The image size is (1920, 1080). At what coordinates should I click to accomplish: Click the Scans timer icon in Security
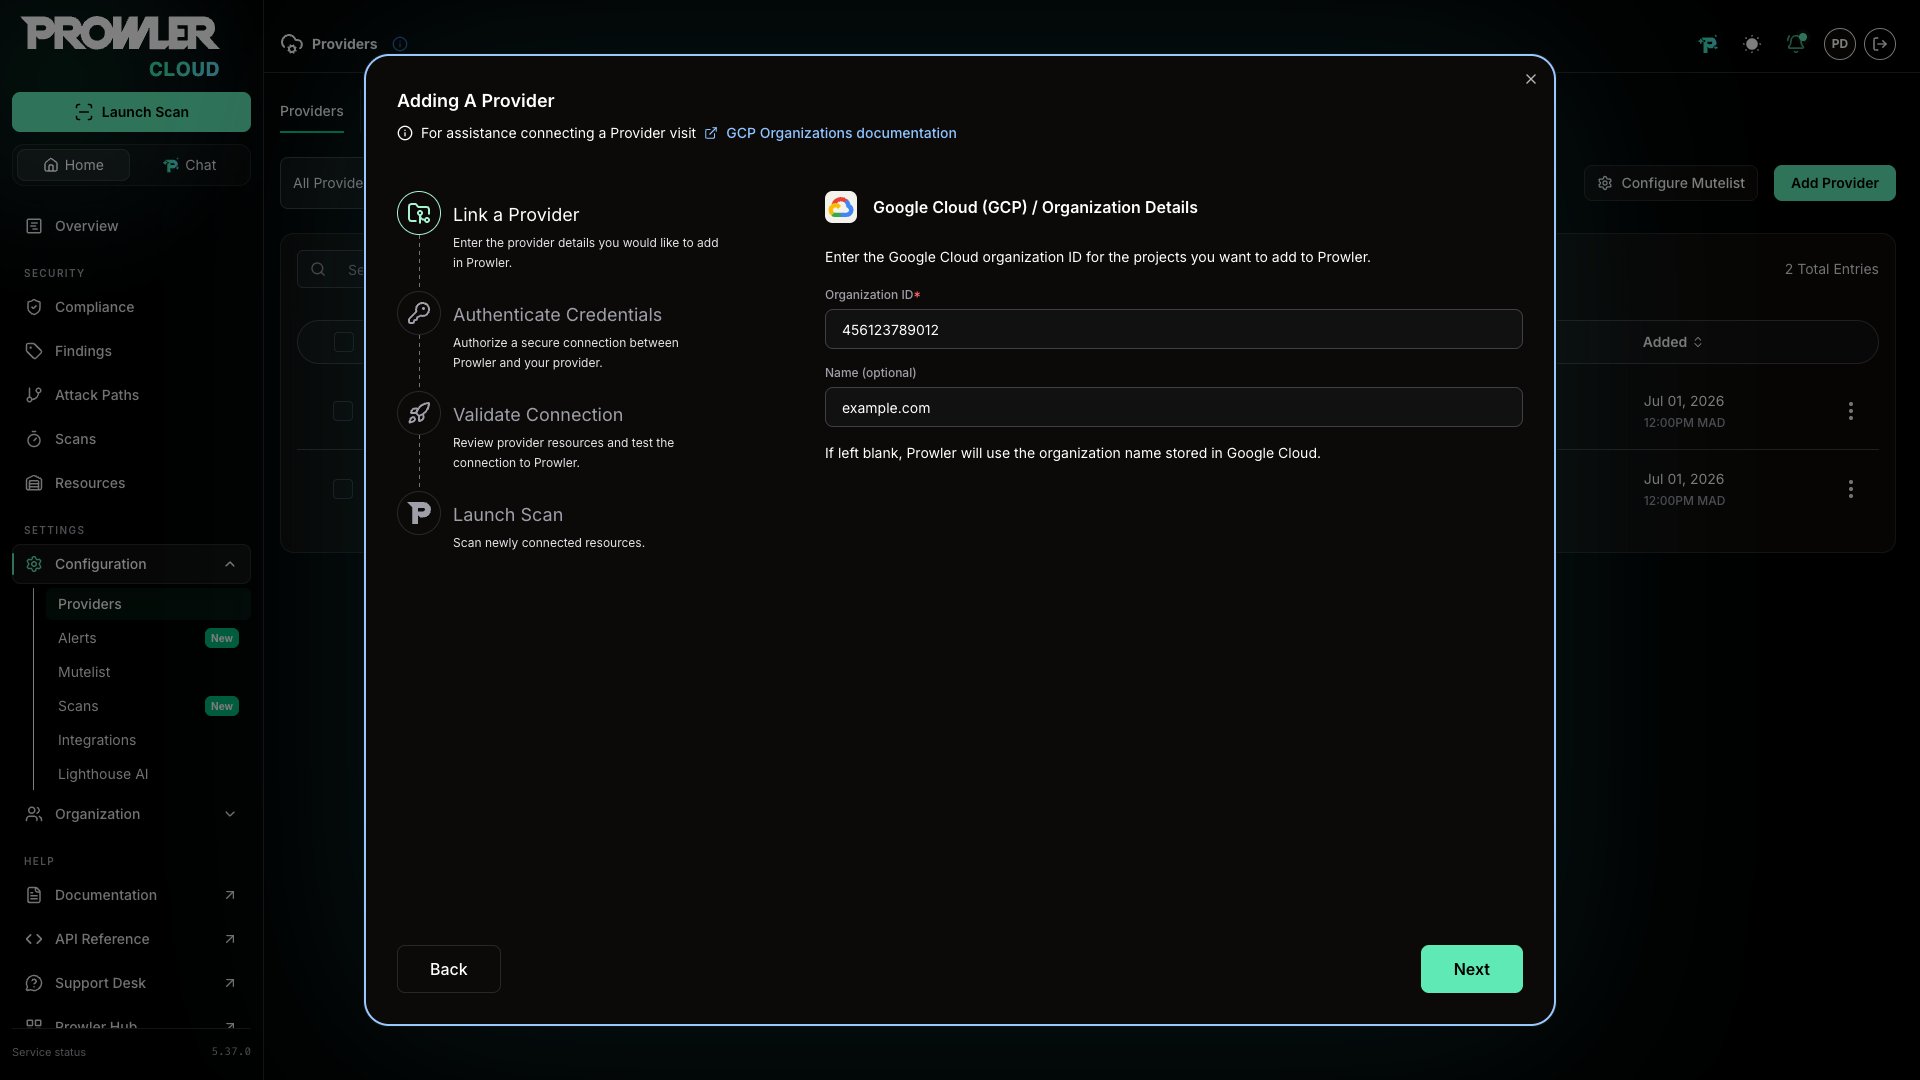tap(34, 439)
